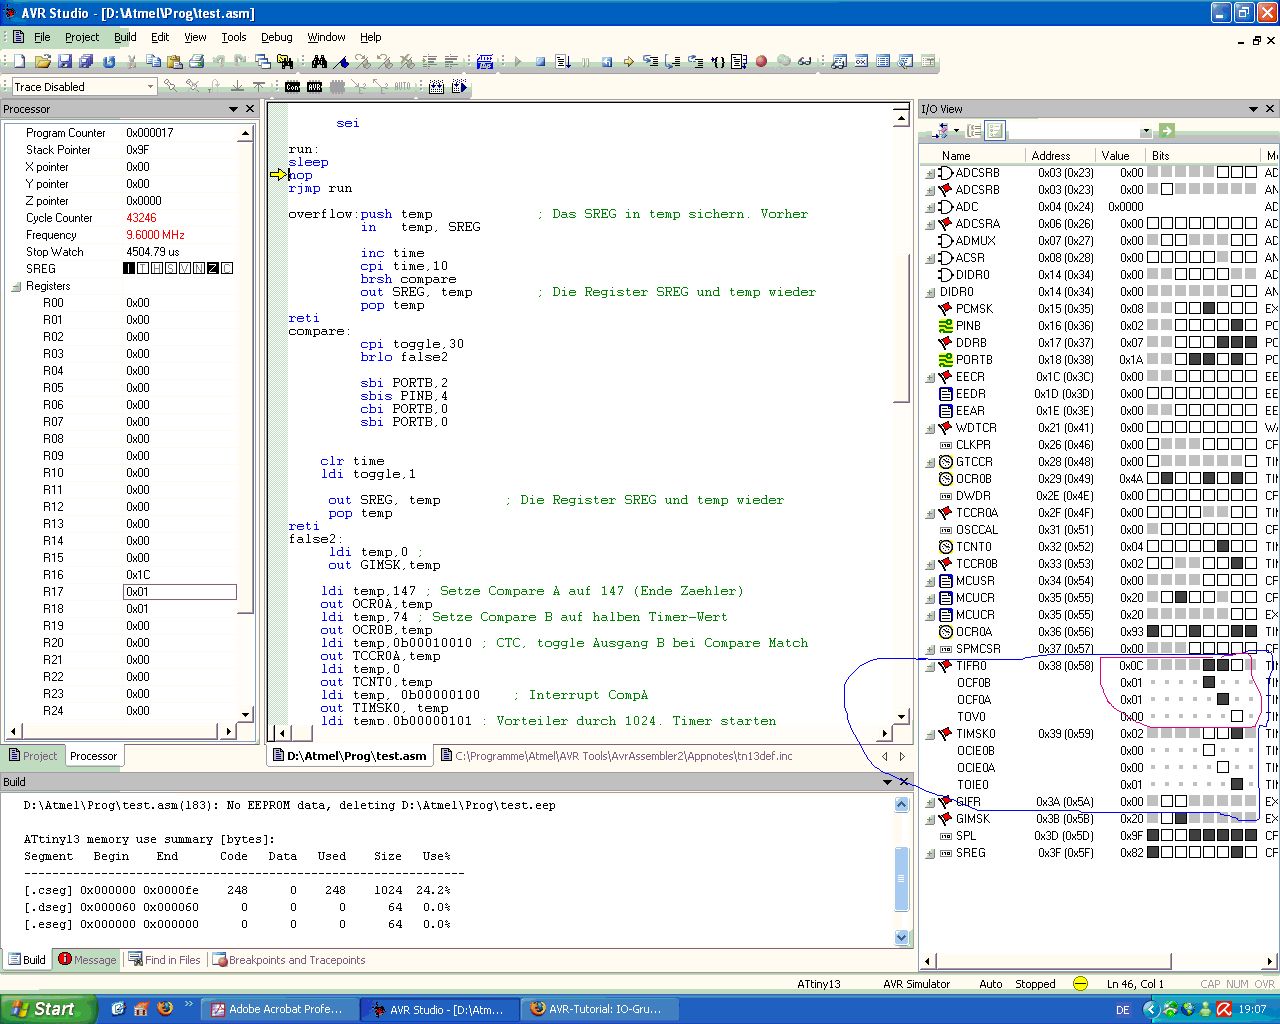Viewport: 1280px width, 1024px height.
Task: Open the Trace Disabled dropdown
Action: (x=150, y=87)
